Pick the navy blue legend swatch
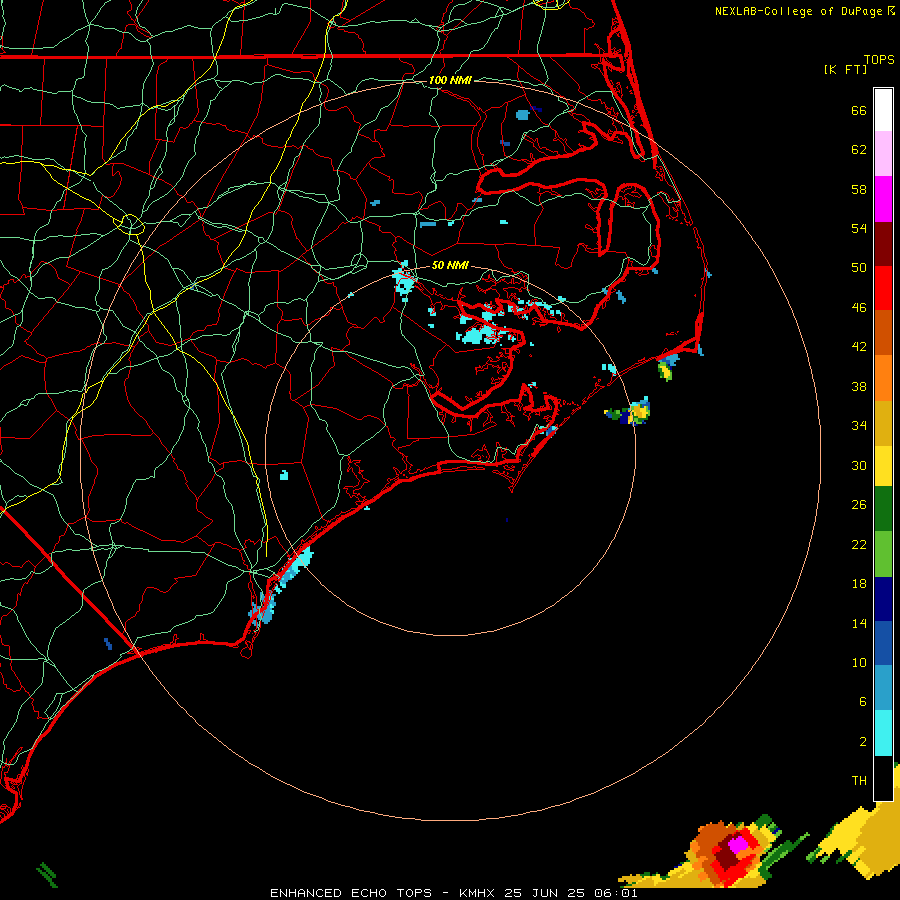The width and height of the screenshot is (900, 900). click(883, 599)
